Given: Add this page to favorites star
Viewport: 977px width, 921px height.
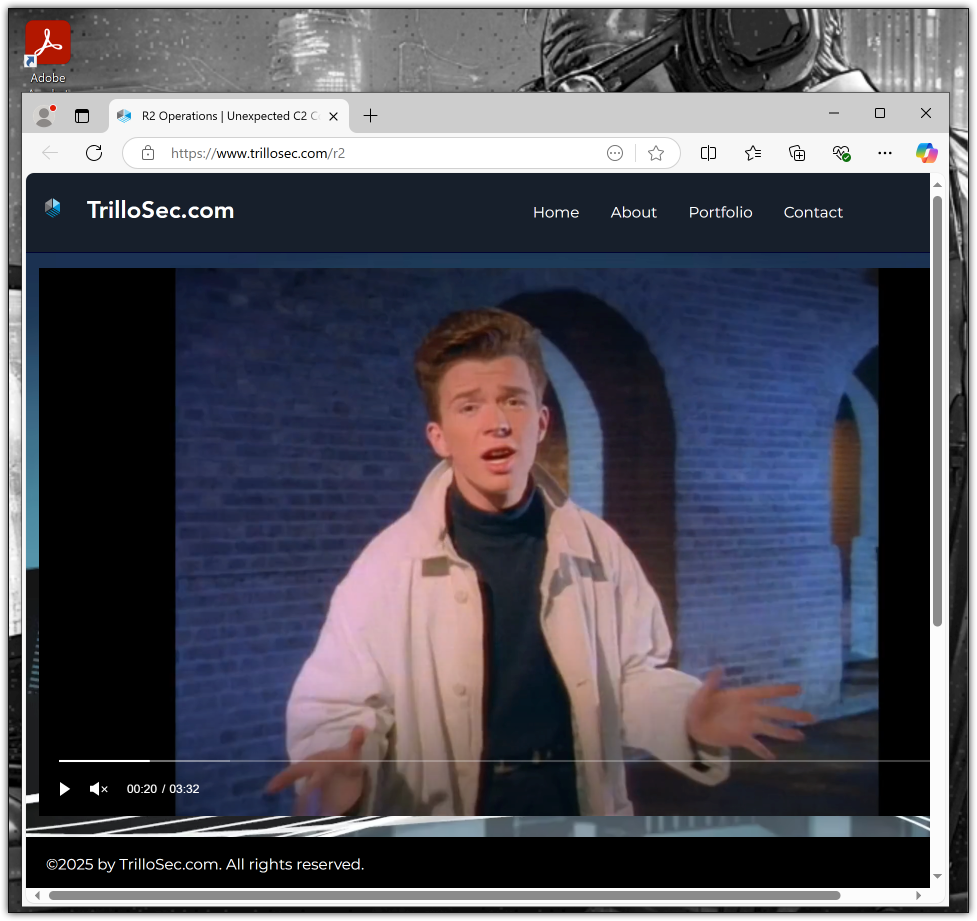Looking at the screenshot, I should [x=655, y=153].
